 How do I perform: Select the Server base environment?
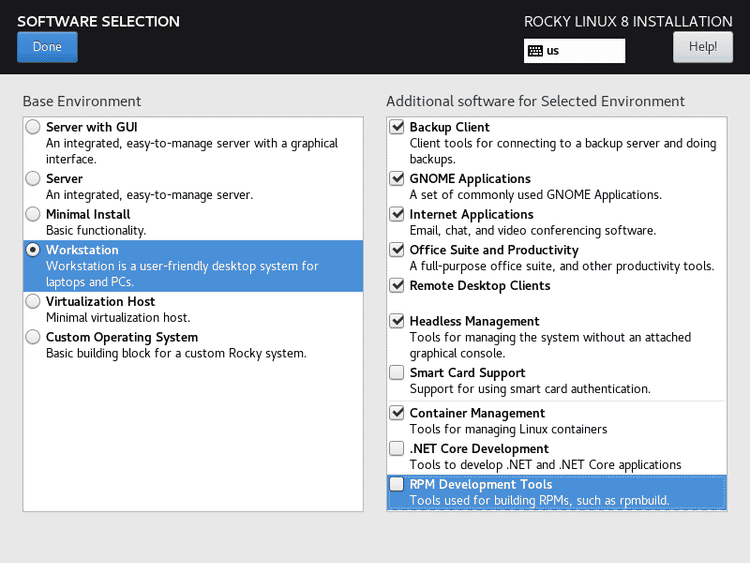click(x=34, y=179)
